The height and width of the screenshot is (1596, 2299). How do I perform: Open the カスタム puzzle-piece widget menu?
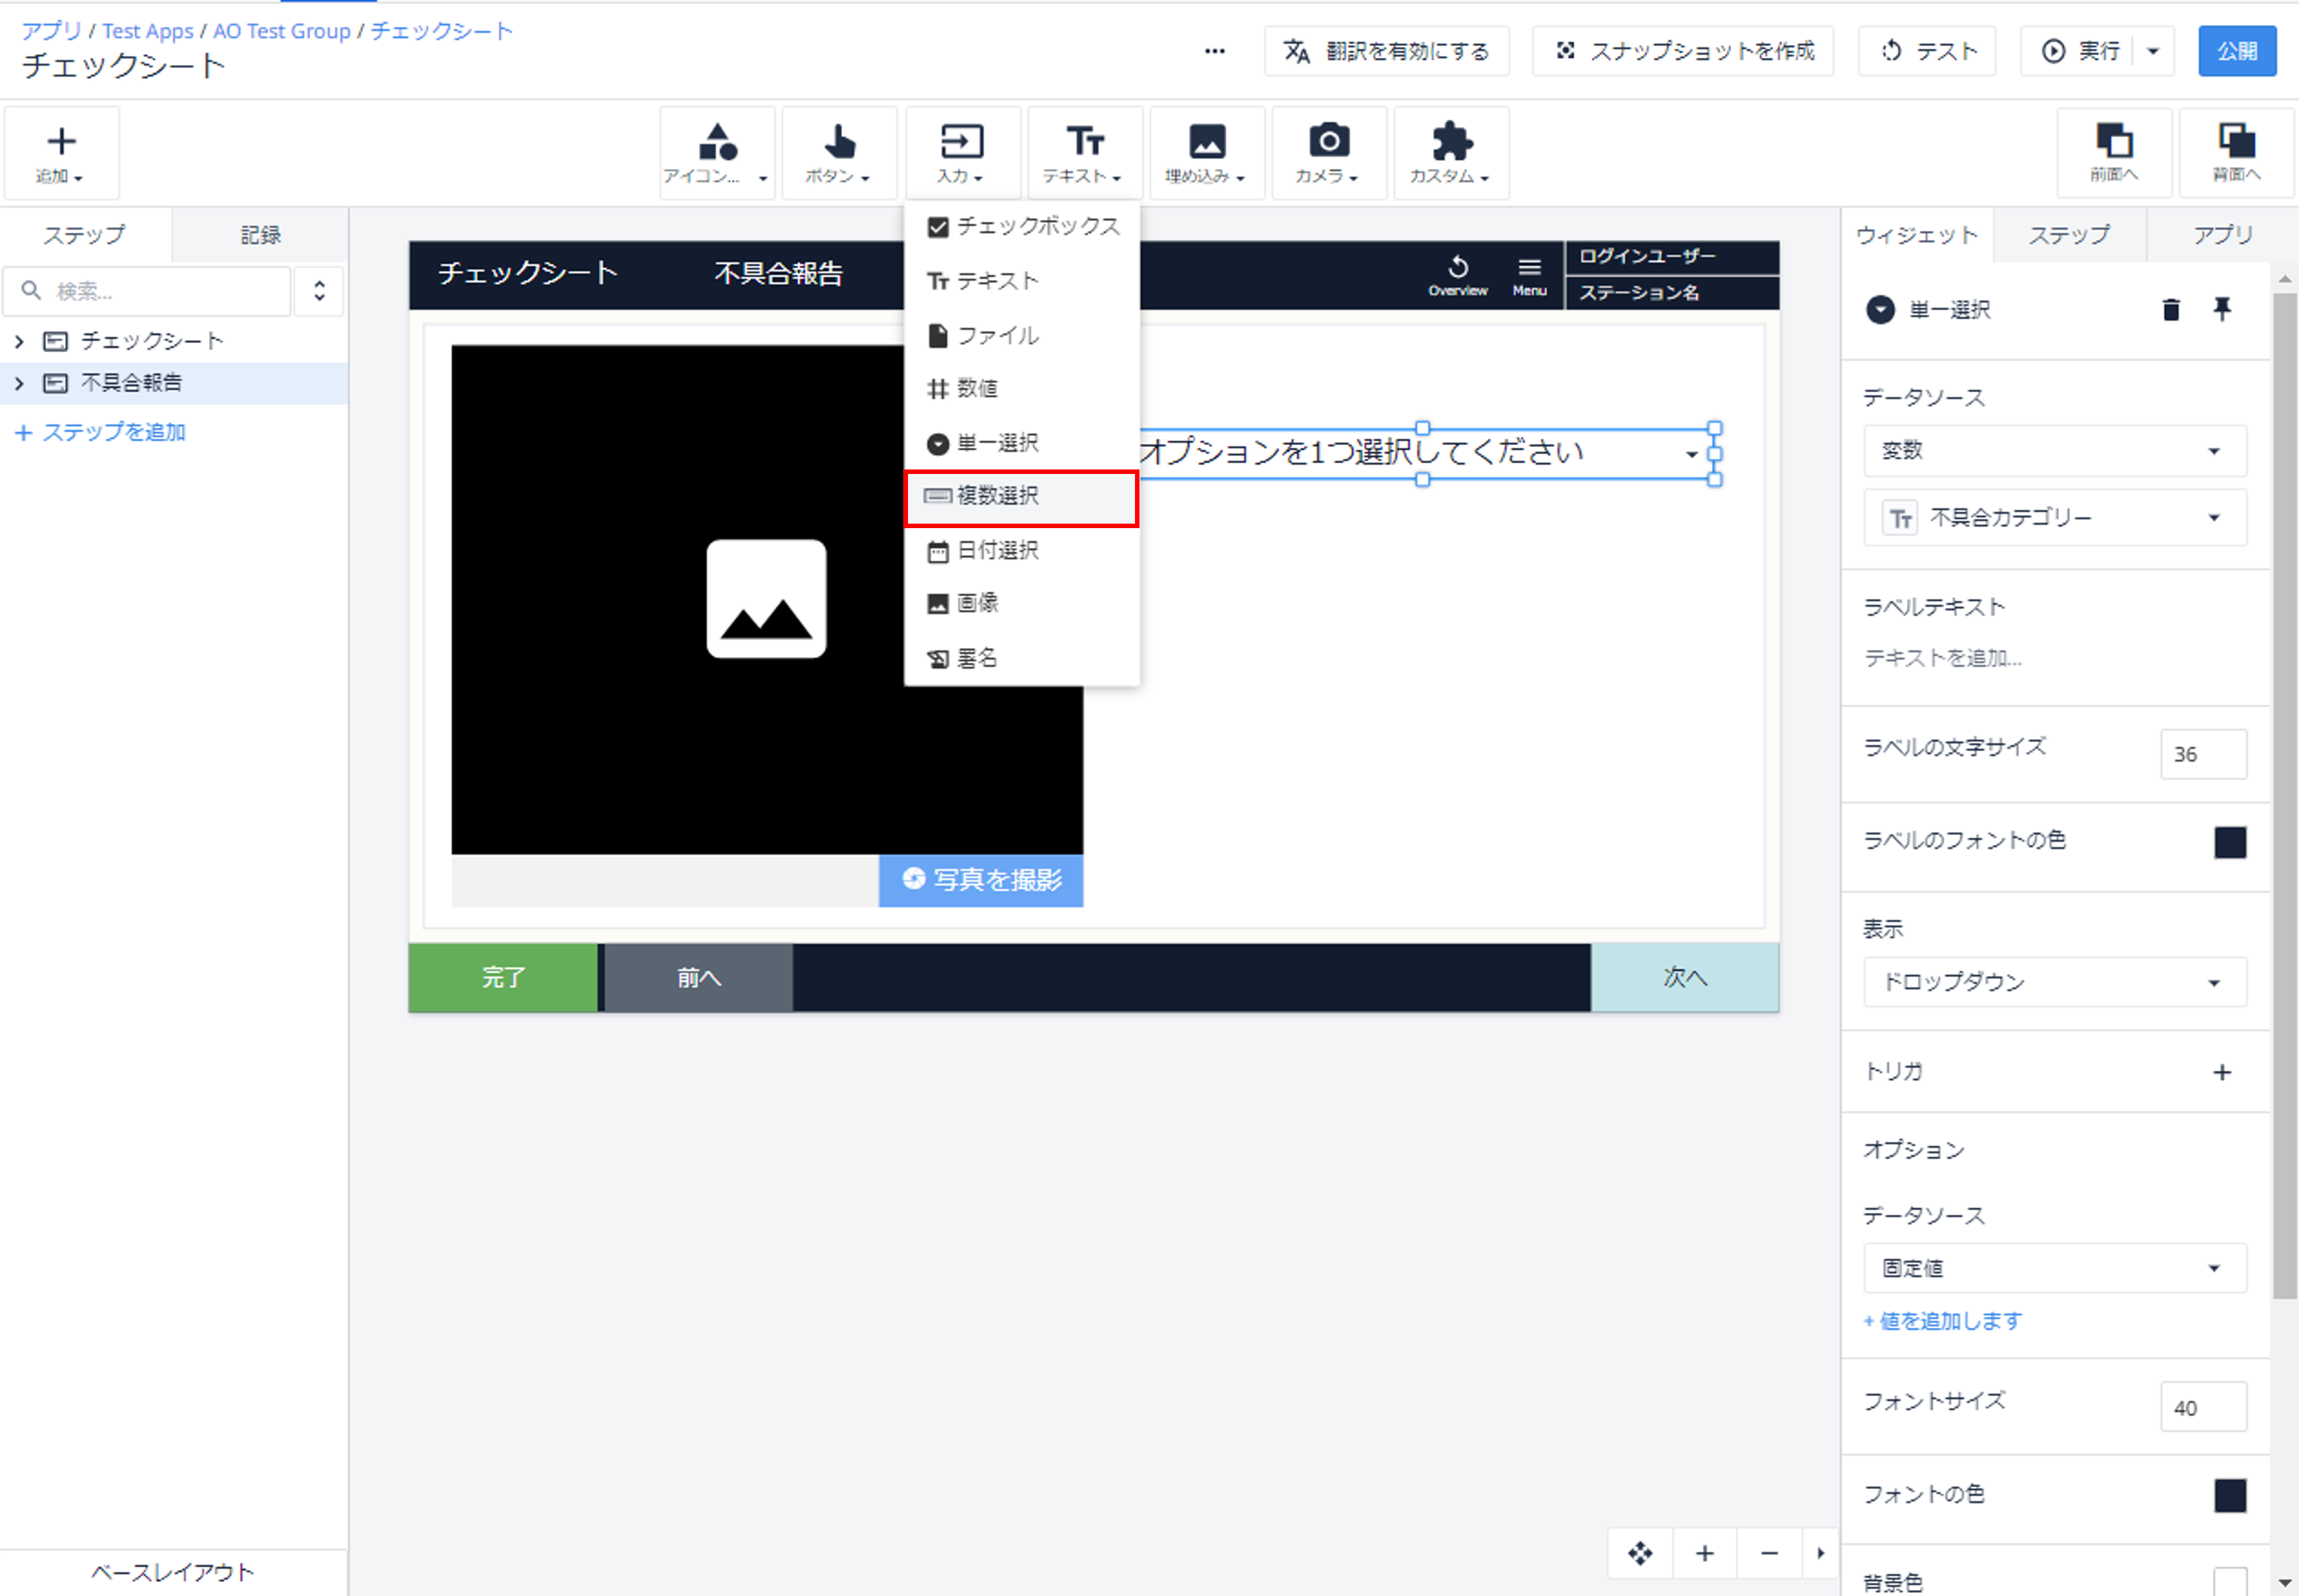pos(1450,153)
